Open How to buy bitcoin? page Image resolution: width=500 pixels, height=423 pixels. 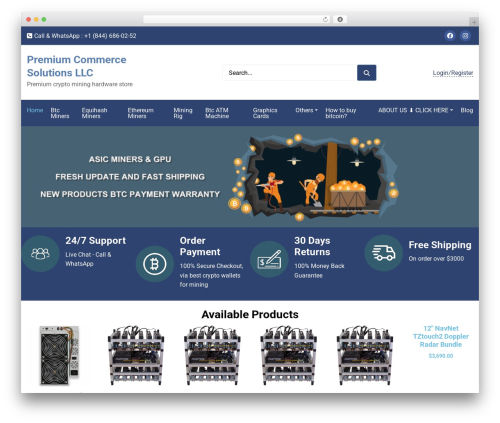coord(341,113)
